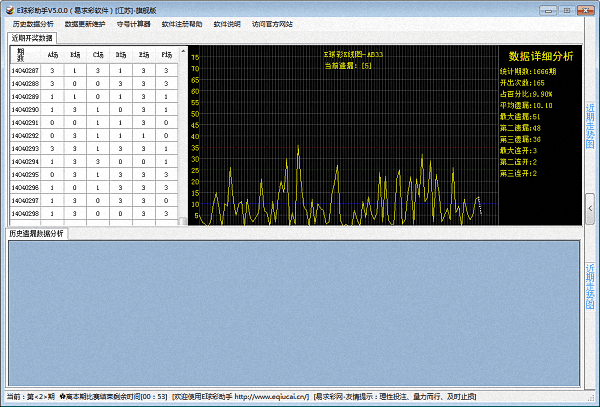Click the 当前遗漏: [5] label on the chart
Viewport: 600px width, 407px height.
coord(348,66)
